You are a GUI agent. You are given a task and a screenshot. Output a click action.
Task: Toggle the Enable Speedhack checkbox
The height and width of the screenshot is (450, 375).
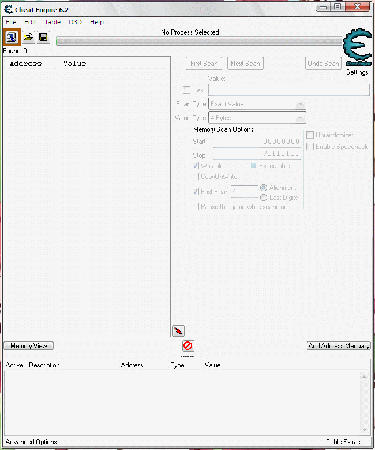click(310, 147)
